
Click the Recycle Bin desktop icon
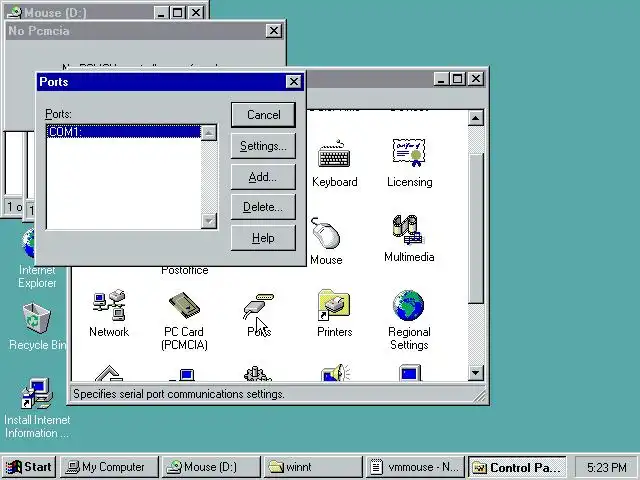pos(37,318)
